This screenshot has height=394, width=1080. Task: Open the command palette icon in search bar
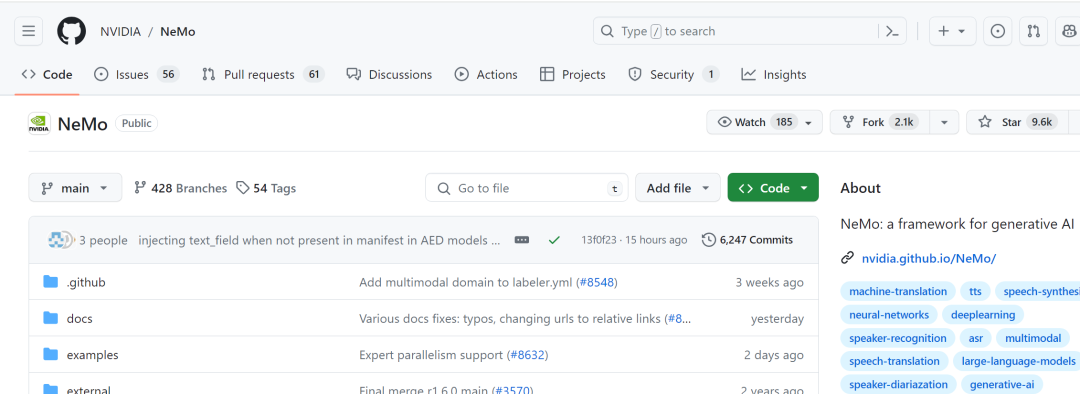tap(892, 32)
